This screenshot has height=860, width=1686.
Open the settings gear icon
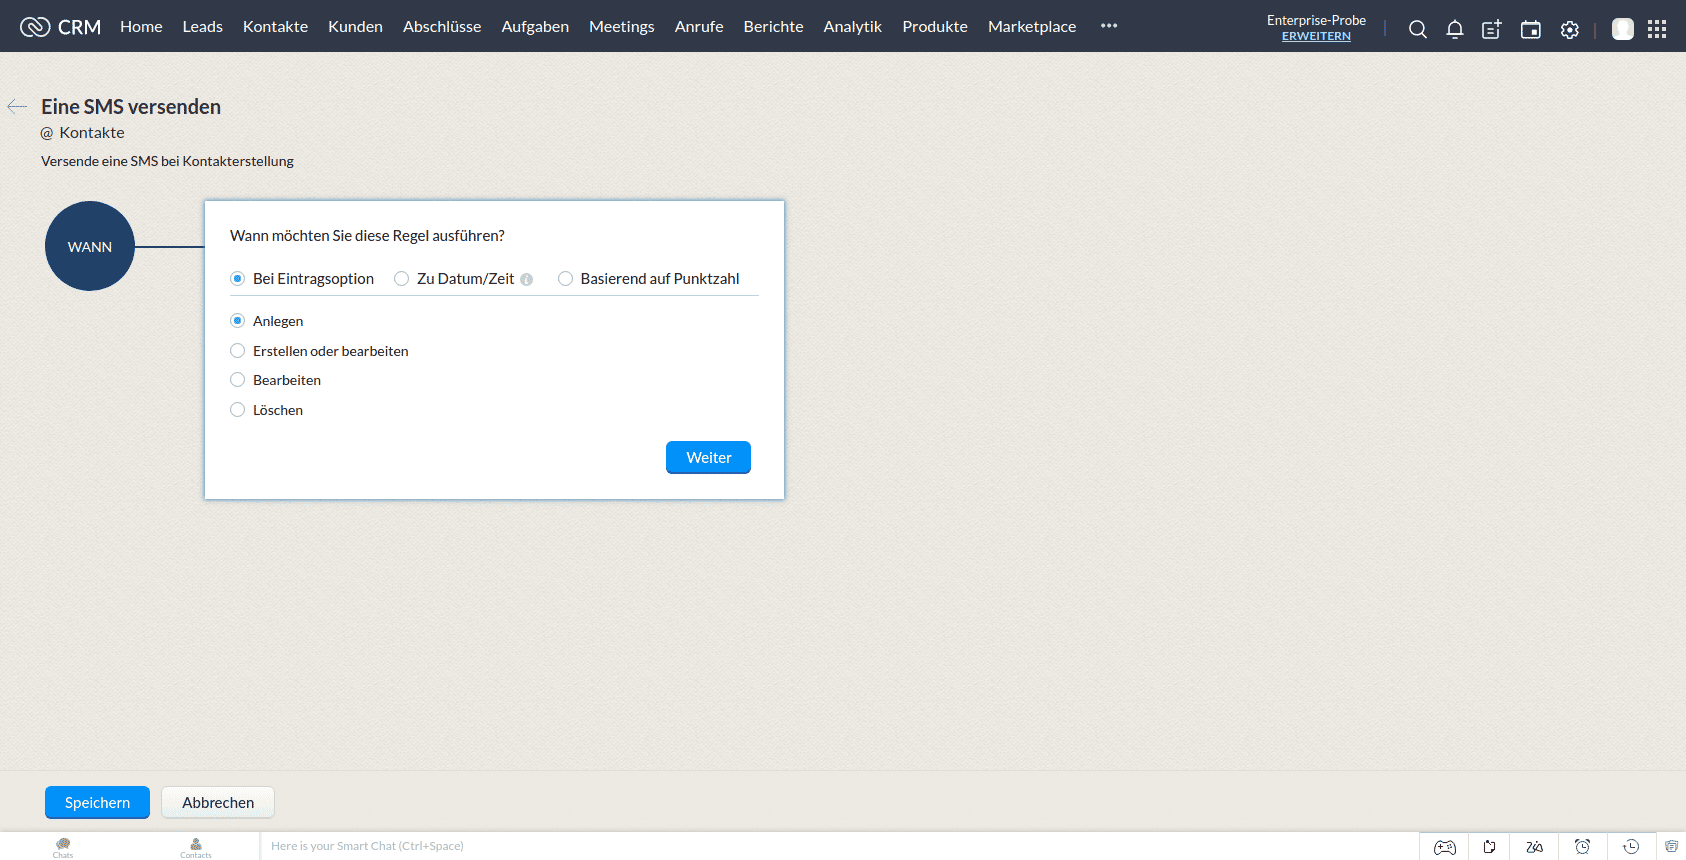click(x=1570, y=30)
